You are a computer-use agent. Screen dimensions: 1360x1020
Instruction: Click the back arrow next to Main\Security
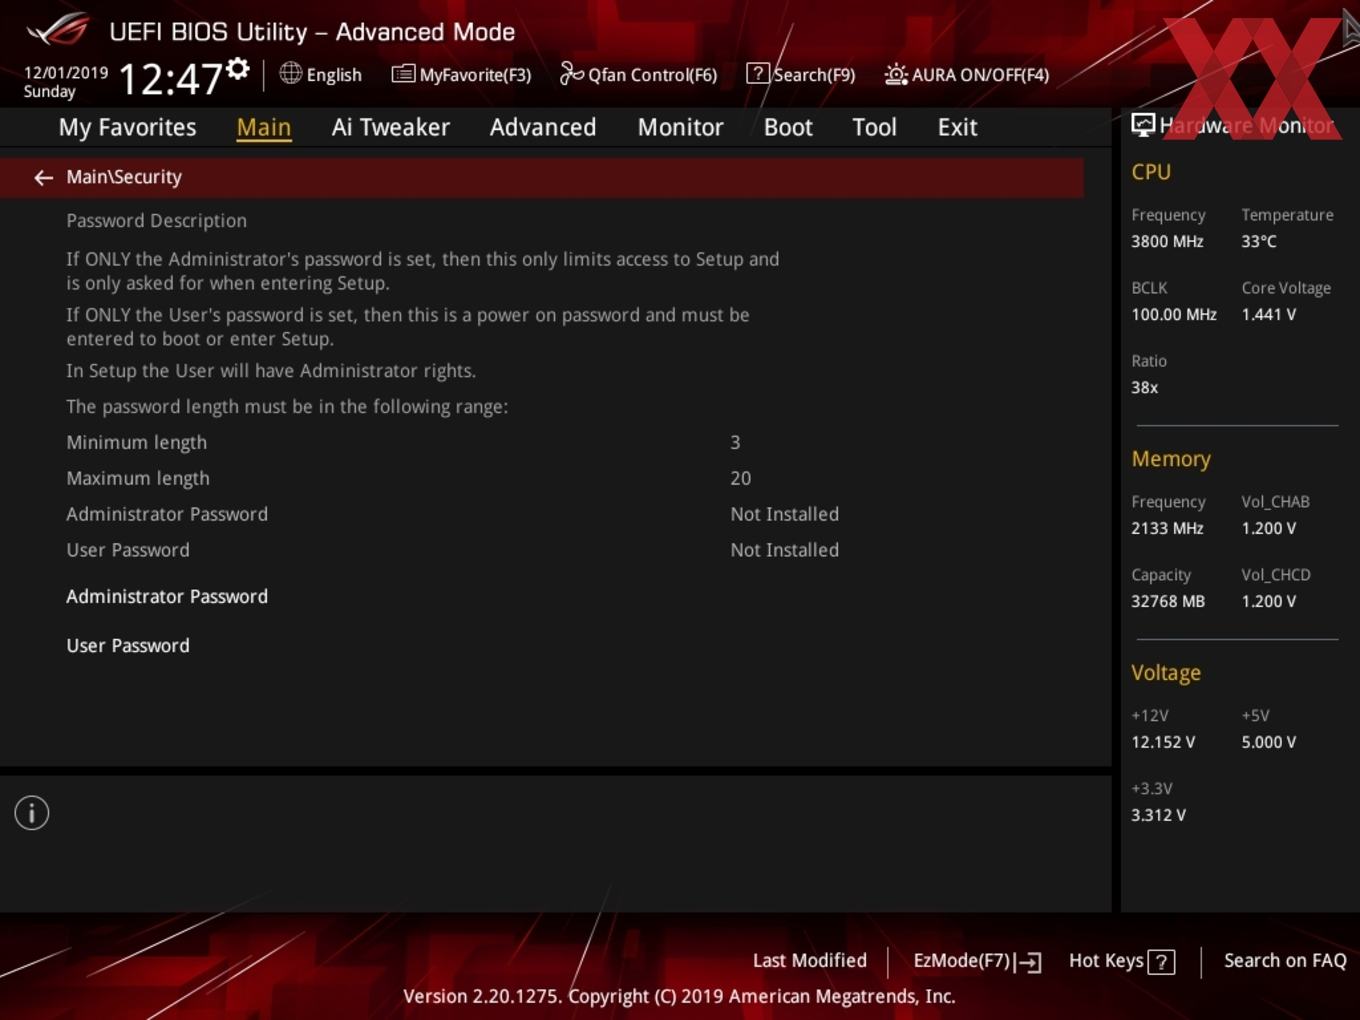43,178
